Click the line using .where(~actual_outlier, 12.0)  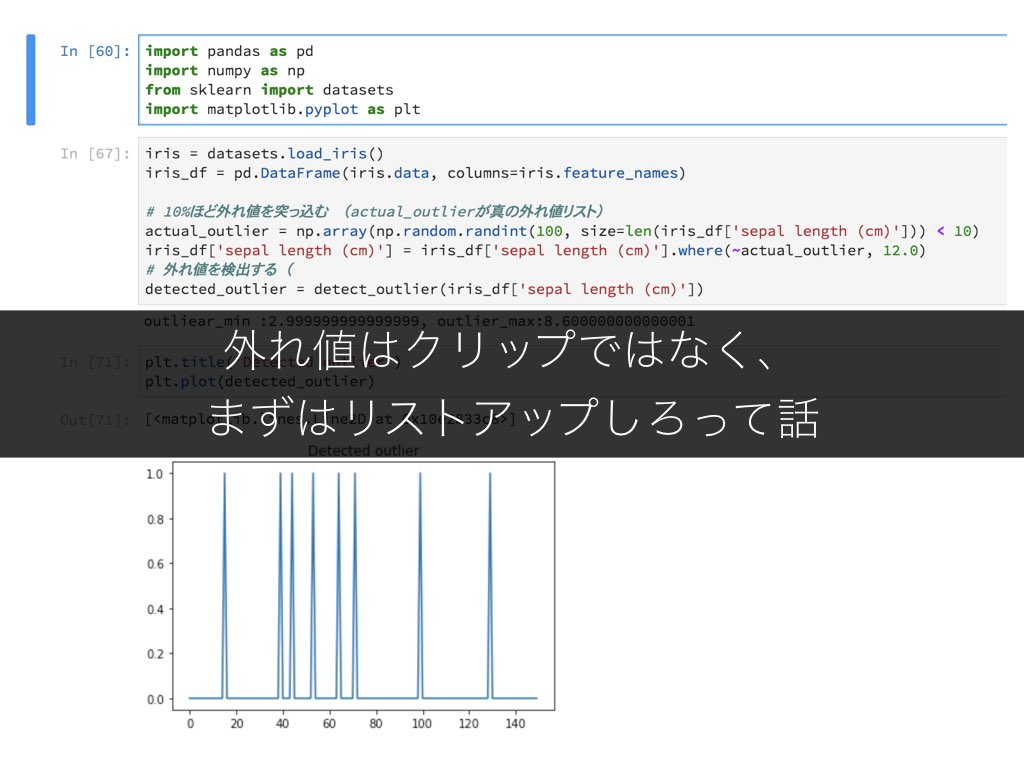(535, 250)
